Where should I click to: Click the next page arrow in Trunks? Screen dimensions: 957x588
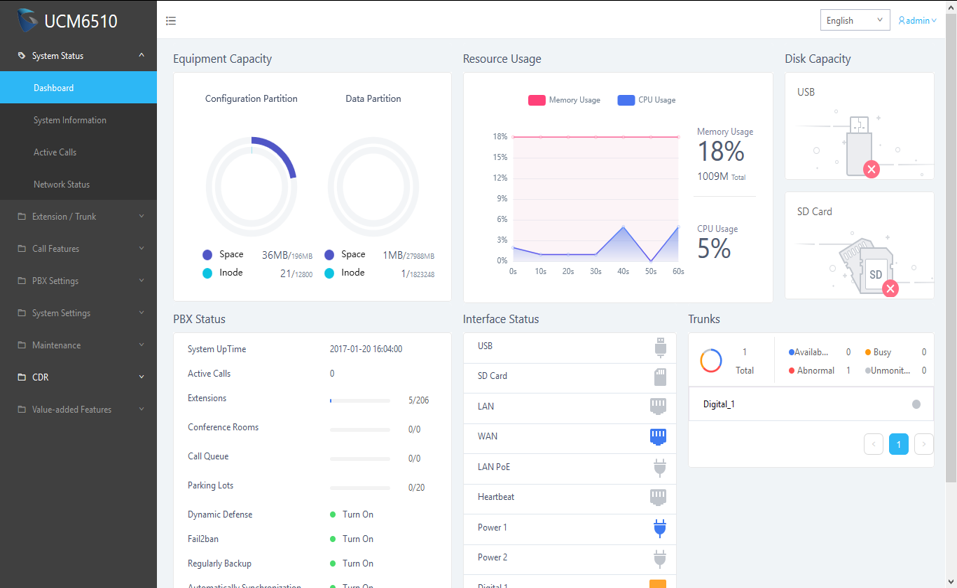pyautogui.click(x=924, y=444)
